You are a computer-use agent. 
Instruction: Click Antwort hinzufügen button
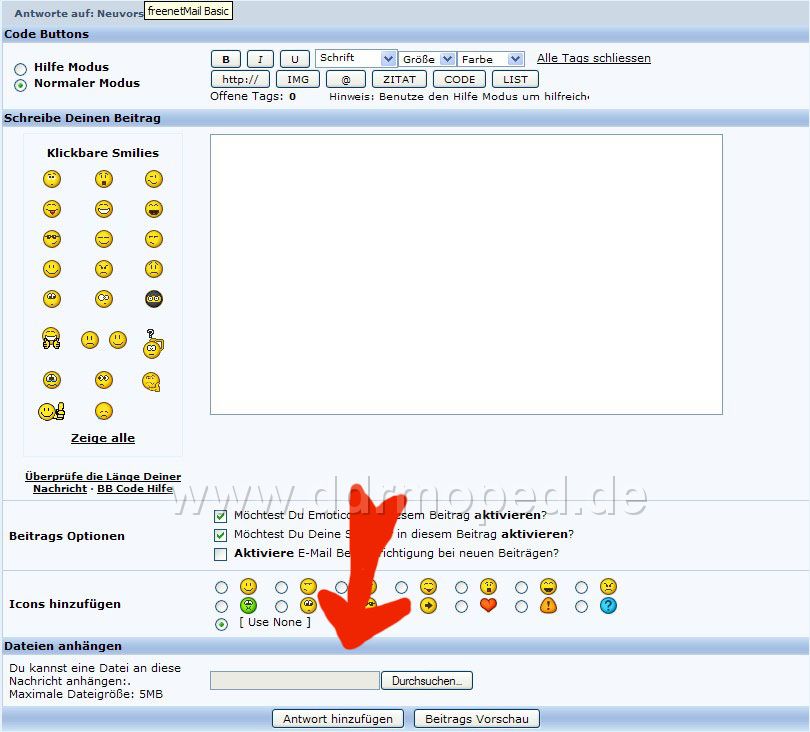coord(338,719)
